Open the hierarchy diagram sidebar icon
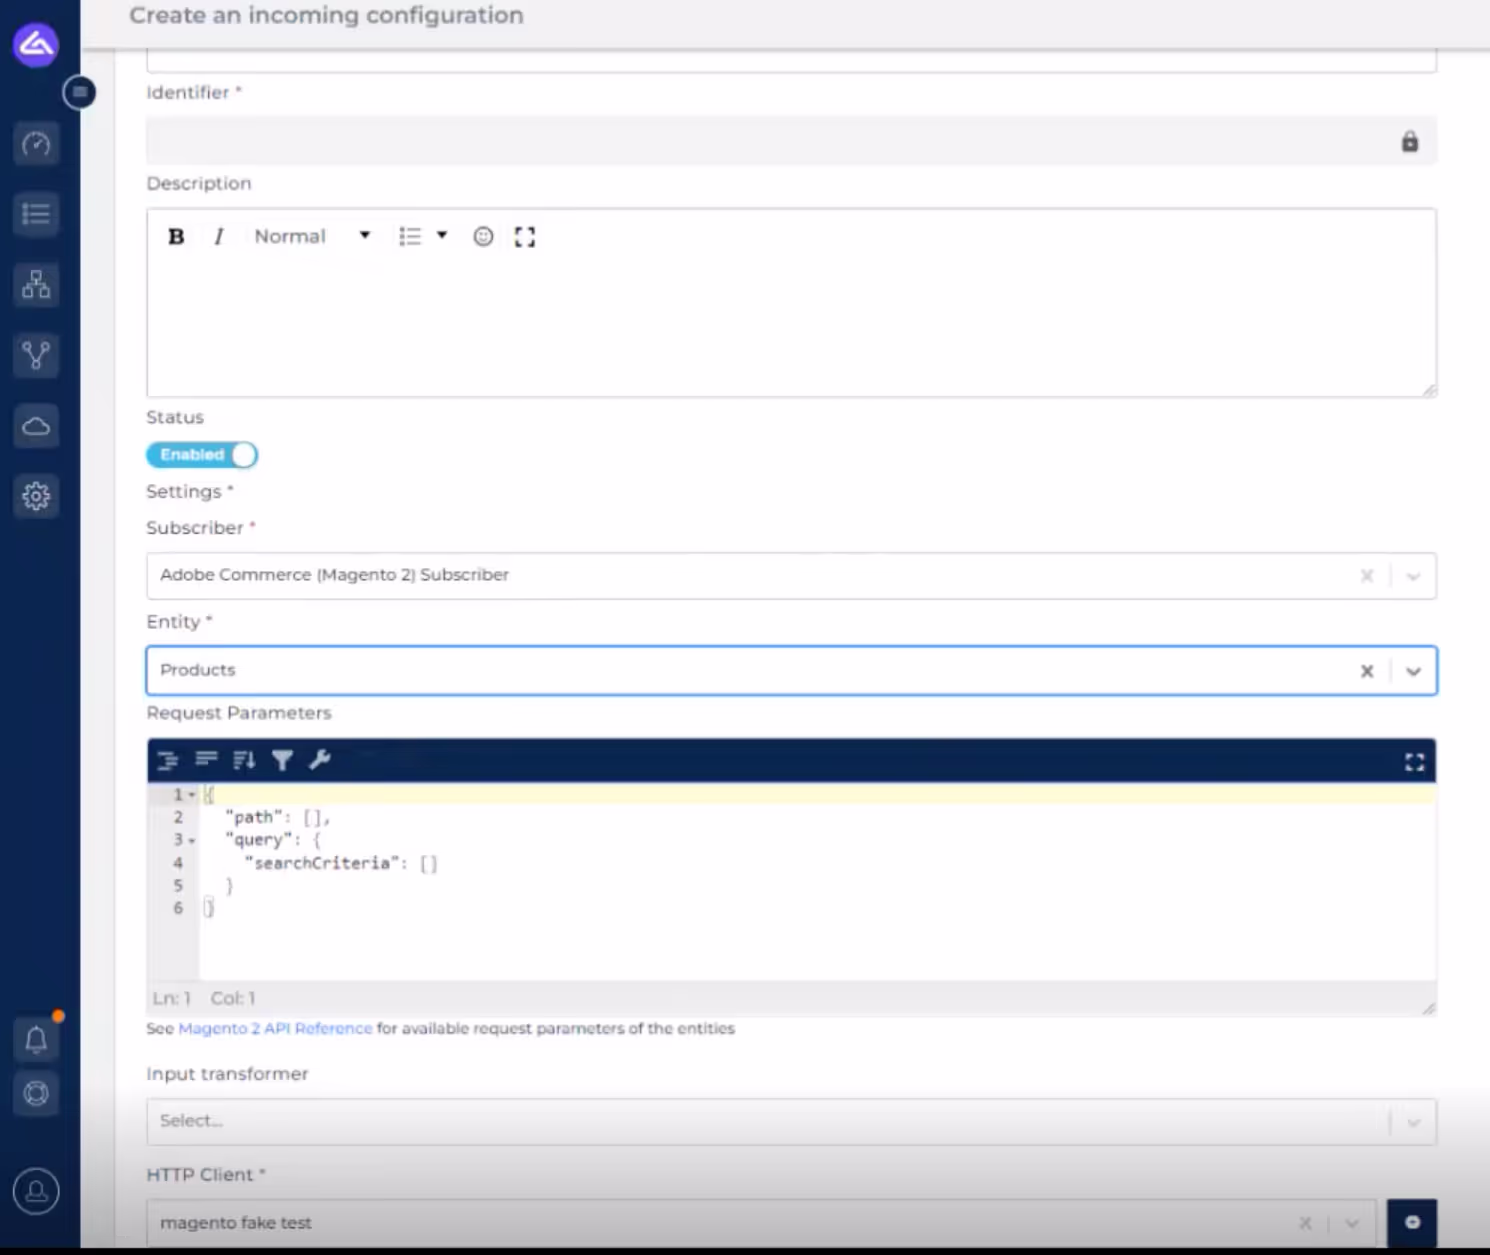This screenshot has width=1490, height=1255. [x=36, y=285]
